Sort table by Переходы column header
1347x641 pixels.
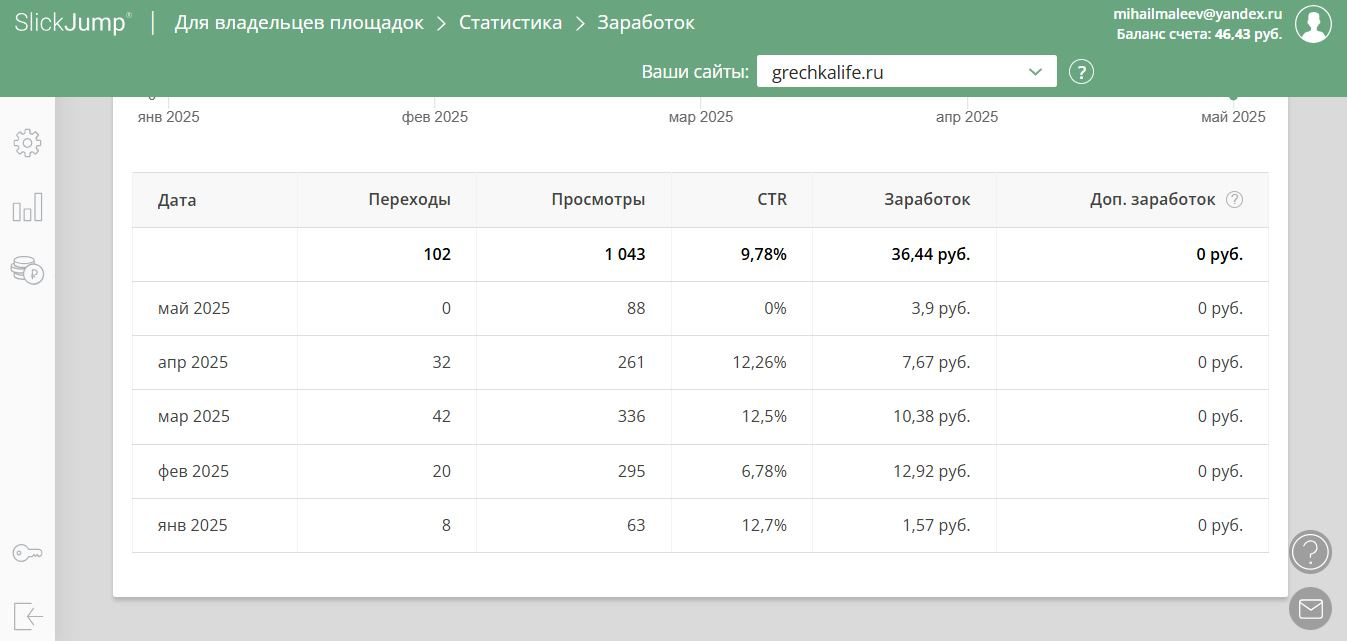click(x=409, y=200)
